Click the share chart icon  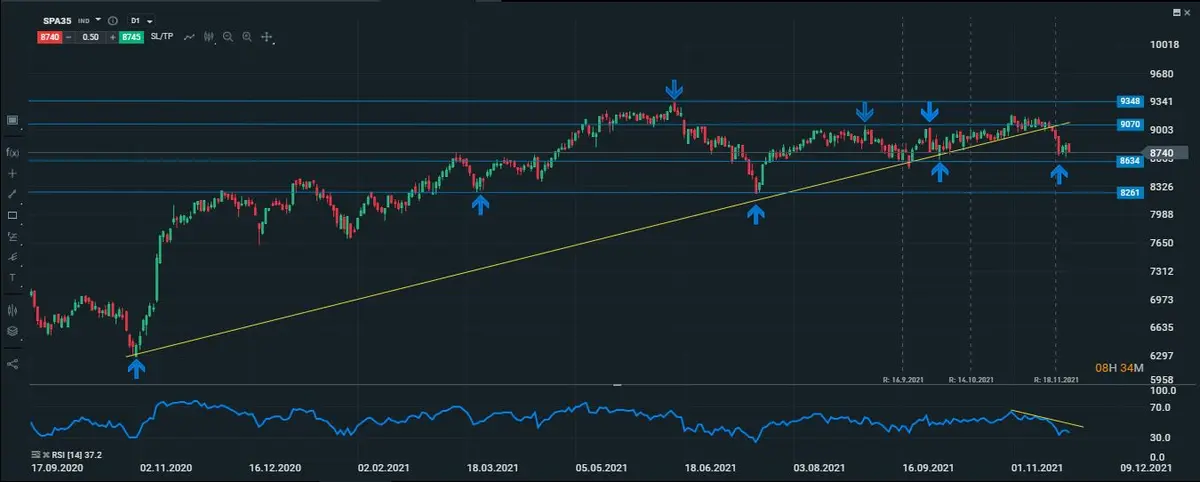13,363
